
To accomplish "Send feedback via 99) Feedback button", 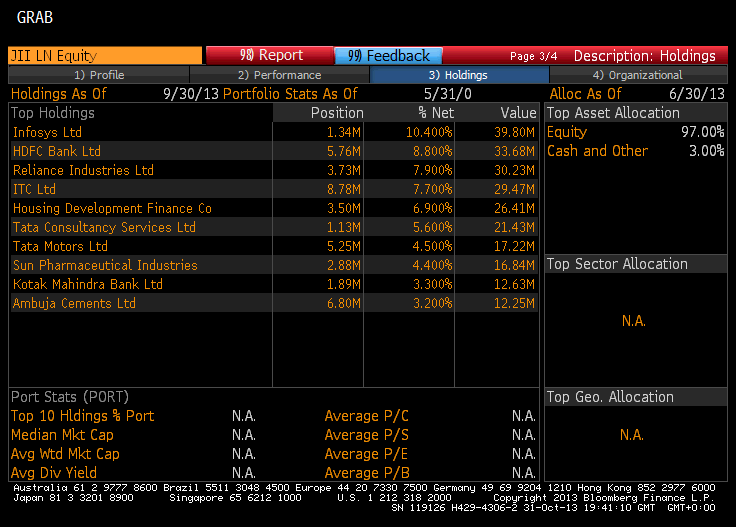I will point(388,55).
